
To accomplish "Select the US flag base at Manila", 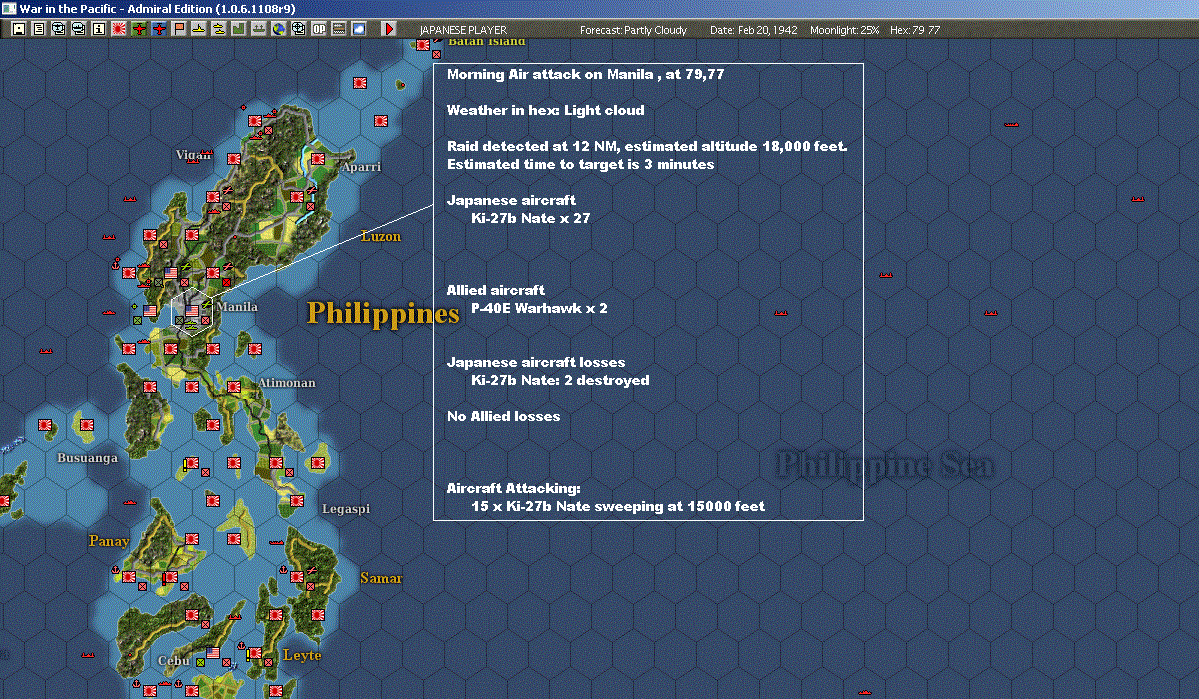I will pyautogui.click(x=192, y=311).
